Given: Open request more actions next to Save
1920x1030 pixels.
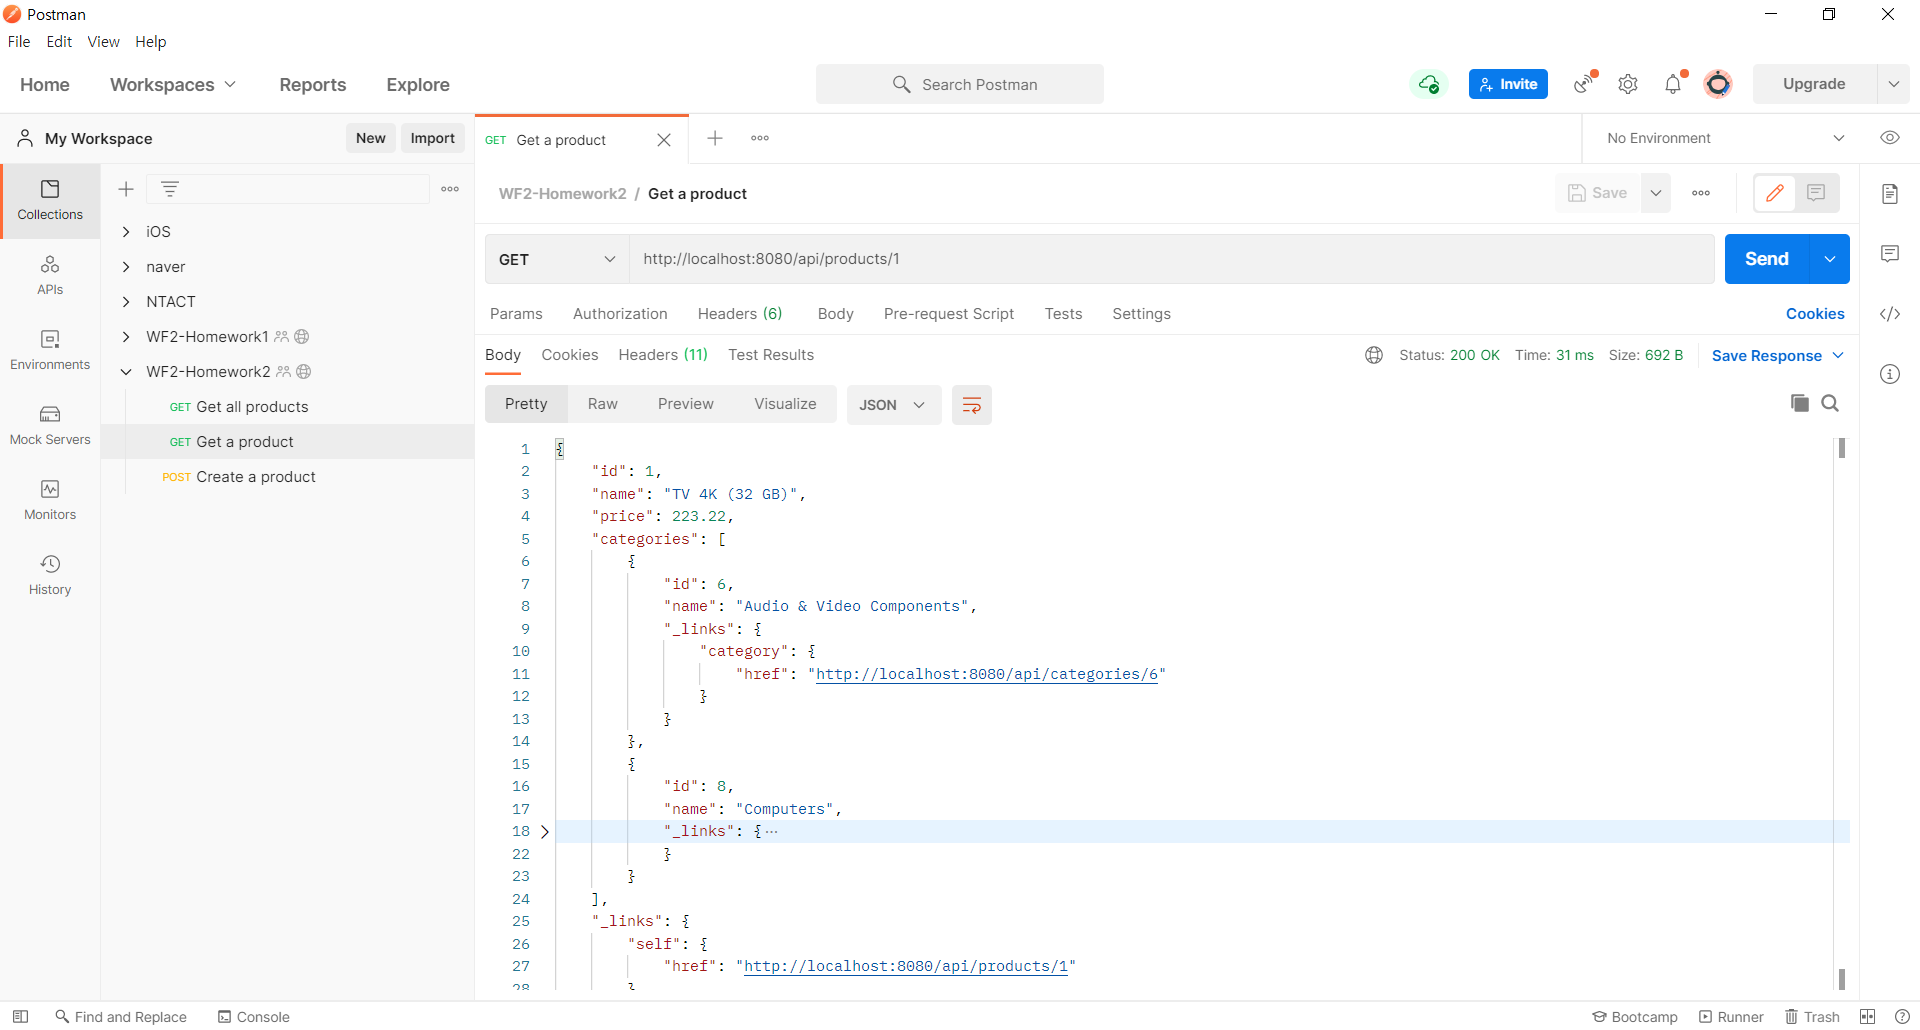Looking at the screenshot, I should coord(1701,193).
